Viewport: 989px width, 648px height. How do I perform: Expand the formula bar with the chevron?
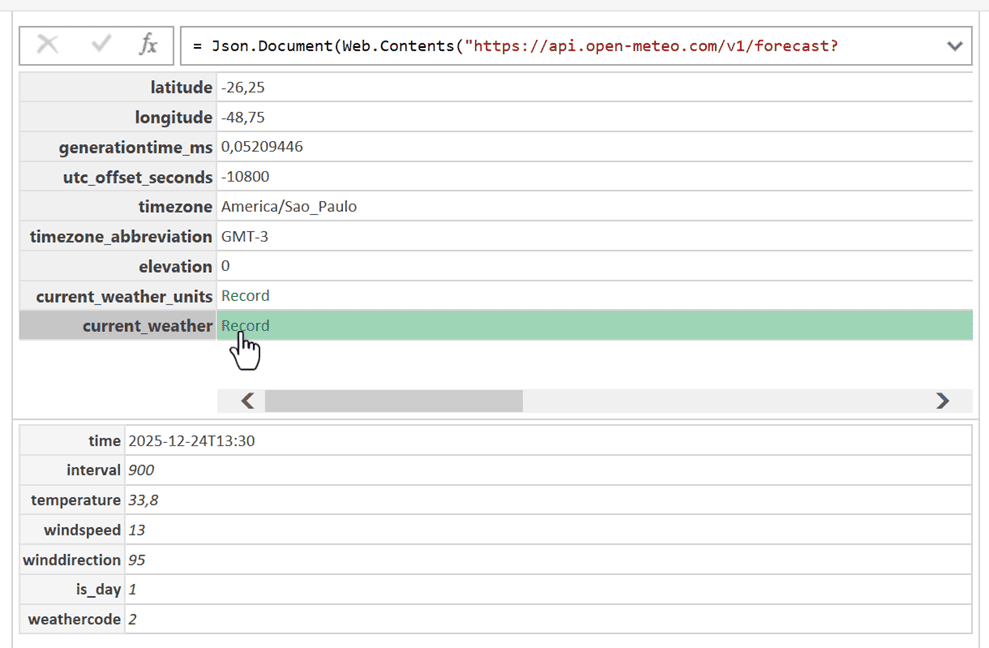pyautogui.click(x=954, y=46)
